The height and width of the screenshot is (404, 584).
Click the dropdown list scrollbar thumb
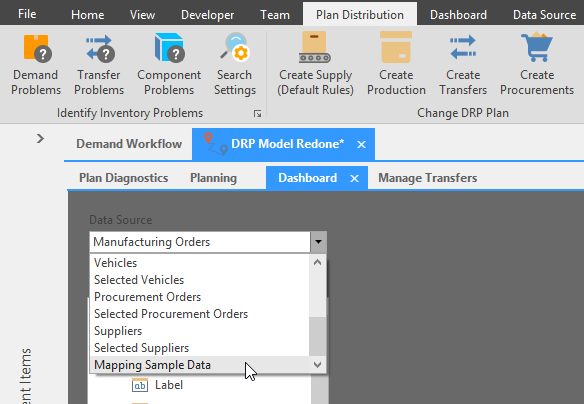tap(317, 337)
